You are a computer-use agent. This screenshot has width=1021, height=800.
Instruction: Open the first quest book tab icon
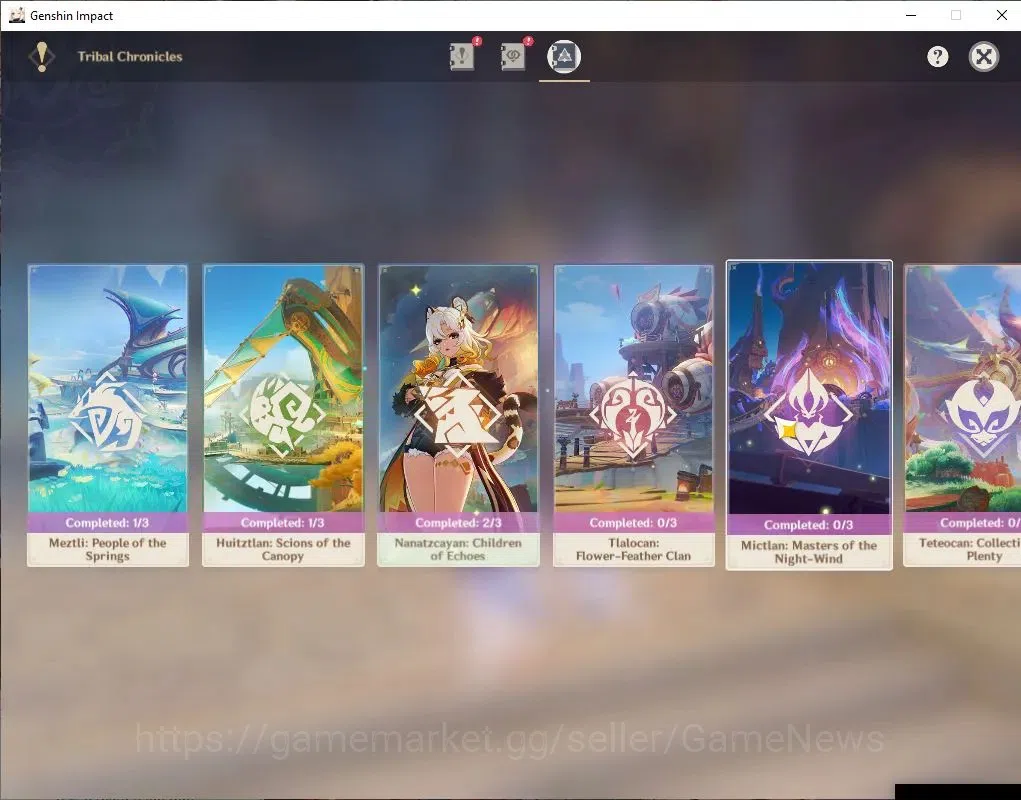(462, 56)
